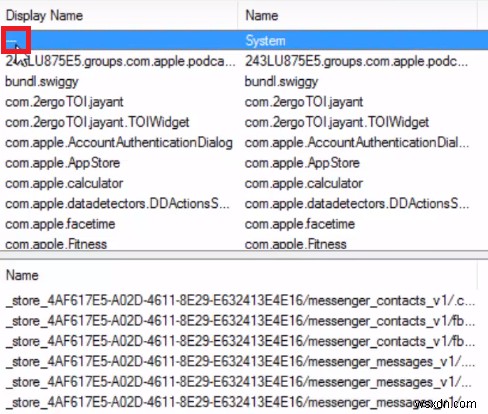The width and height of the screenshot is (488, 414).
Task: Click com.apple.datadetectors.DDActionsS... in the Name column
Action: (x=357, y=204)
